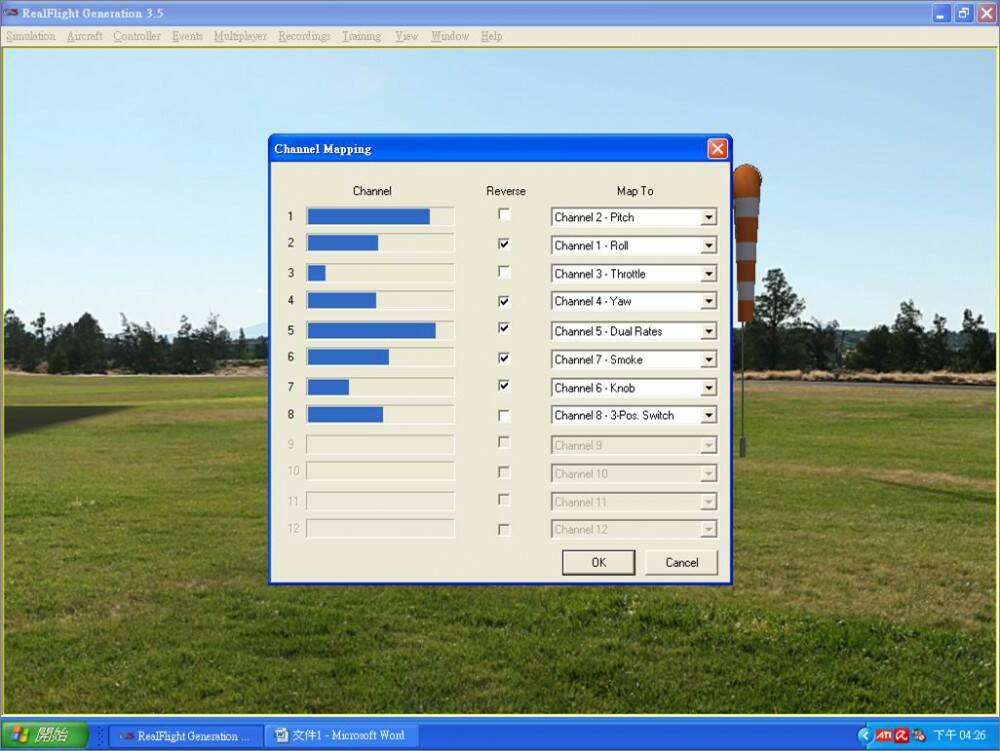The height and width of the screenshot is (751, 1000).
Task: Uncheck Reverse for channel 6
Action: (504, 358)
